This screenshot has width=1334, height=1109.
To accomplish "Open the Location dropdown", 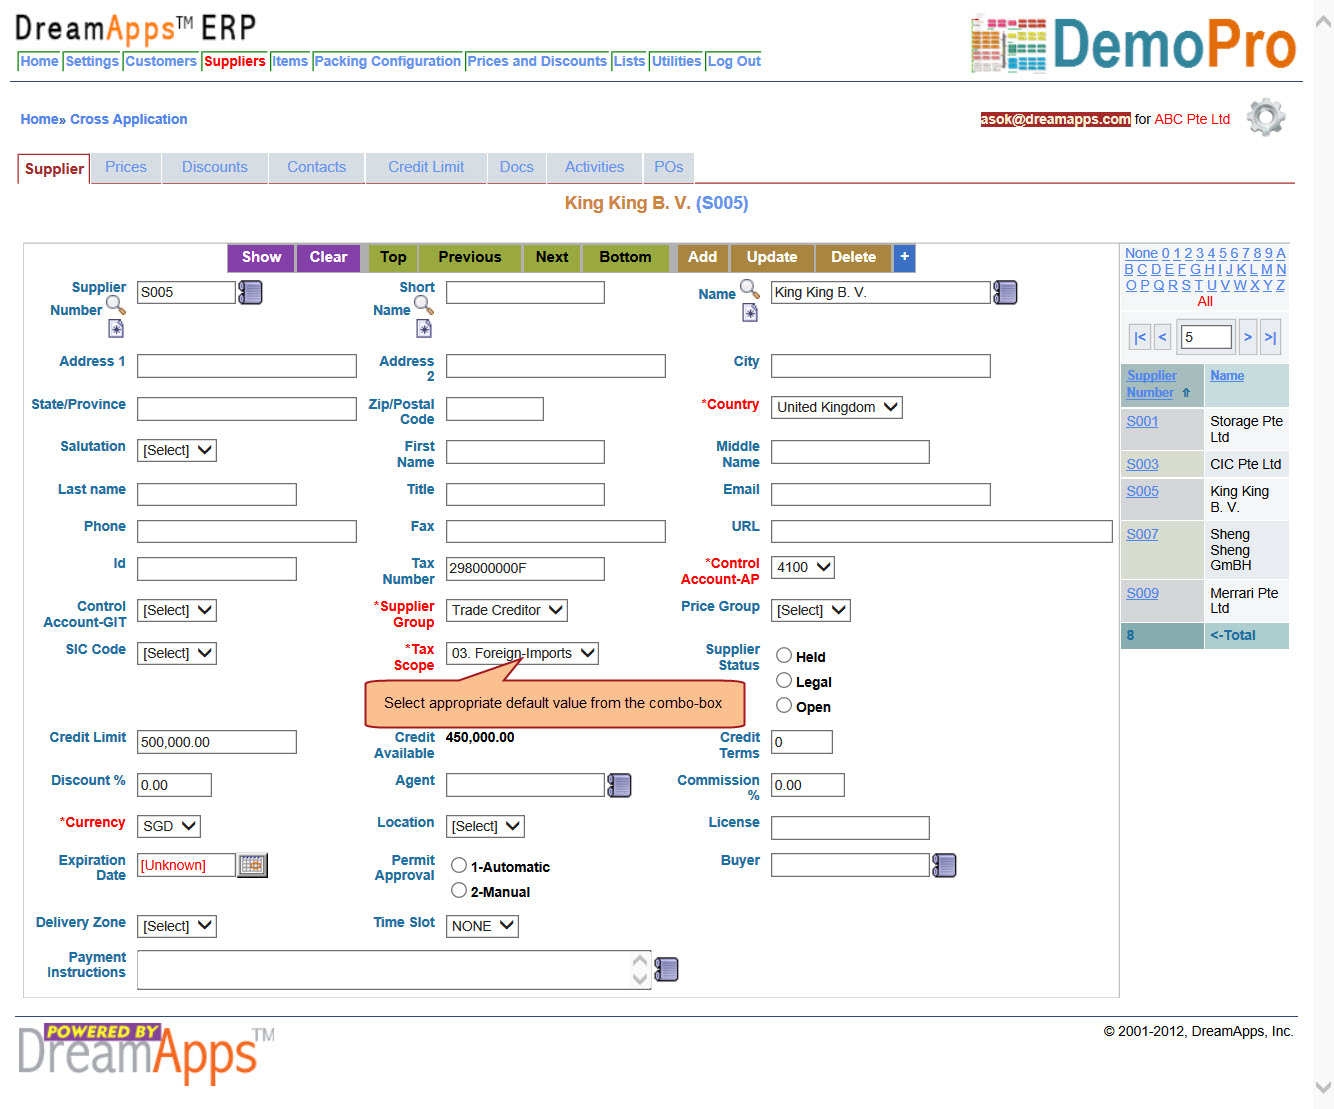I will 485,826.
